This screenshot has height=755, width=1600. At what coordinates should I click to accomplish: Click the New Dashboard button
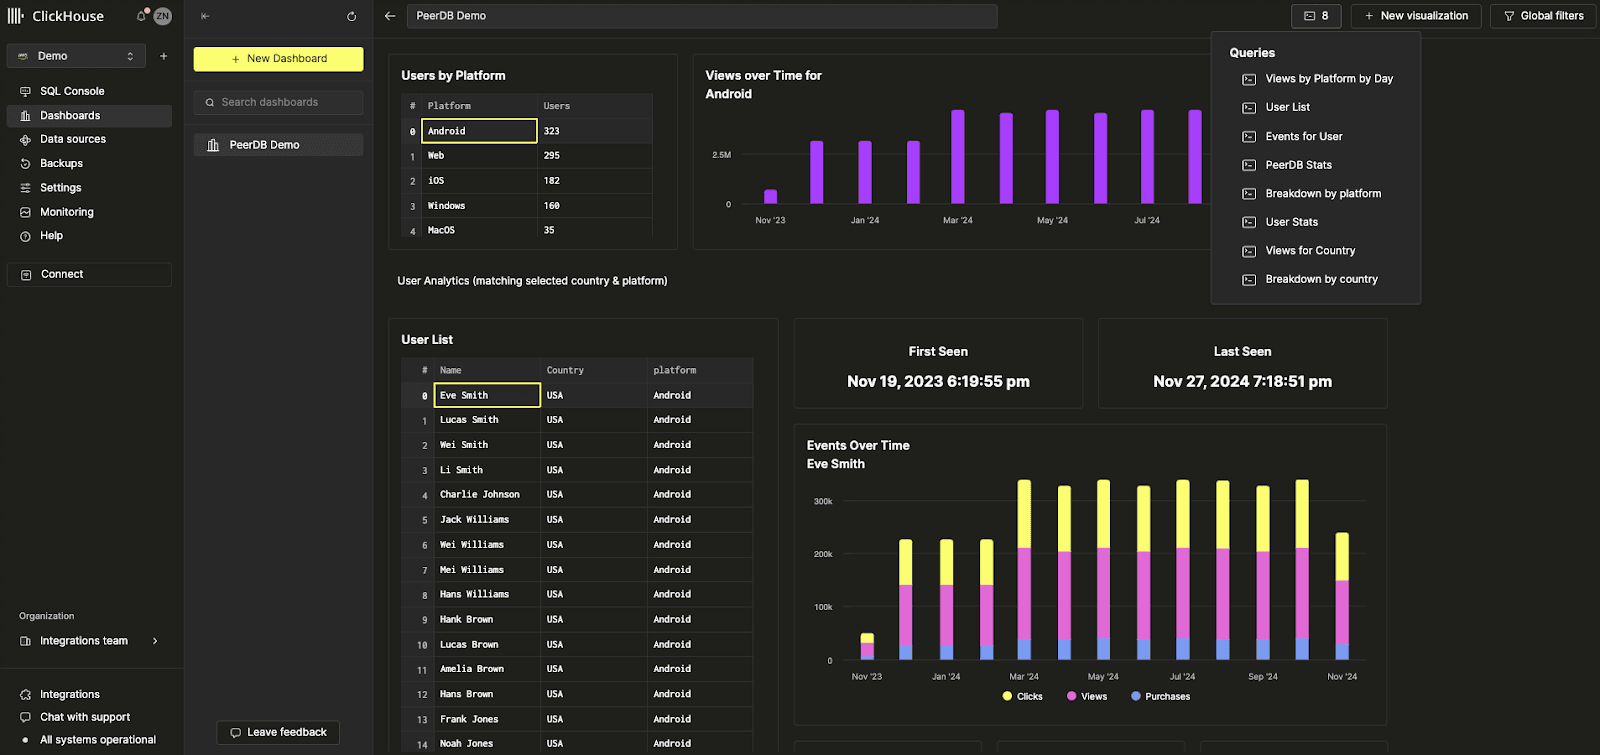click(x=278, y=59)
